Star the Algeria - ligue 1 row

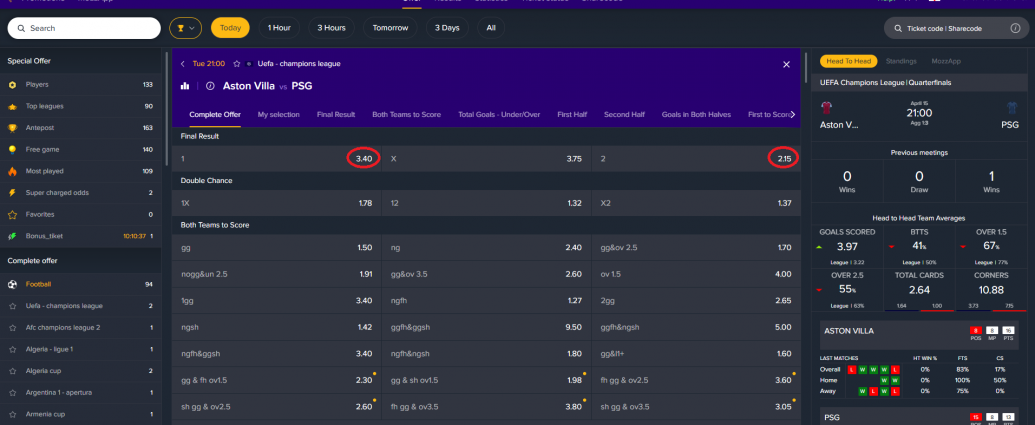12,349
